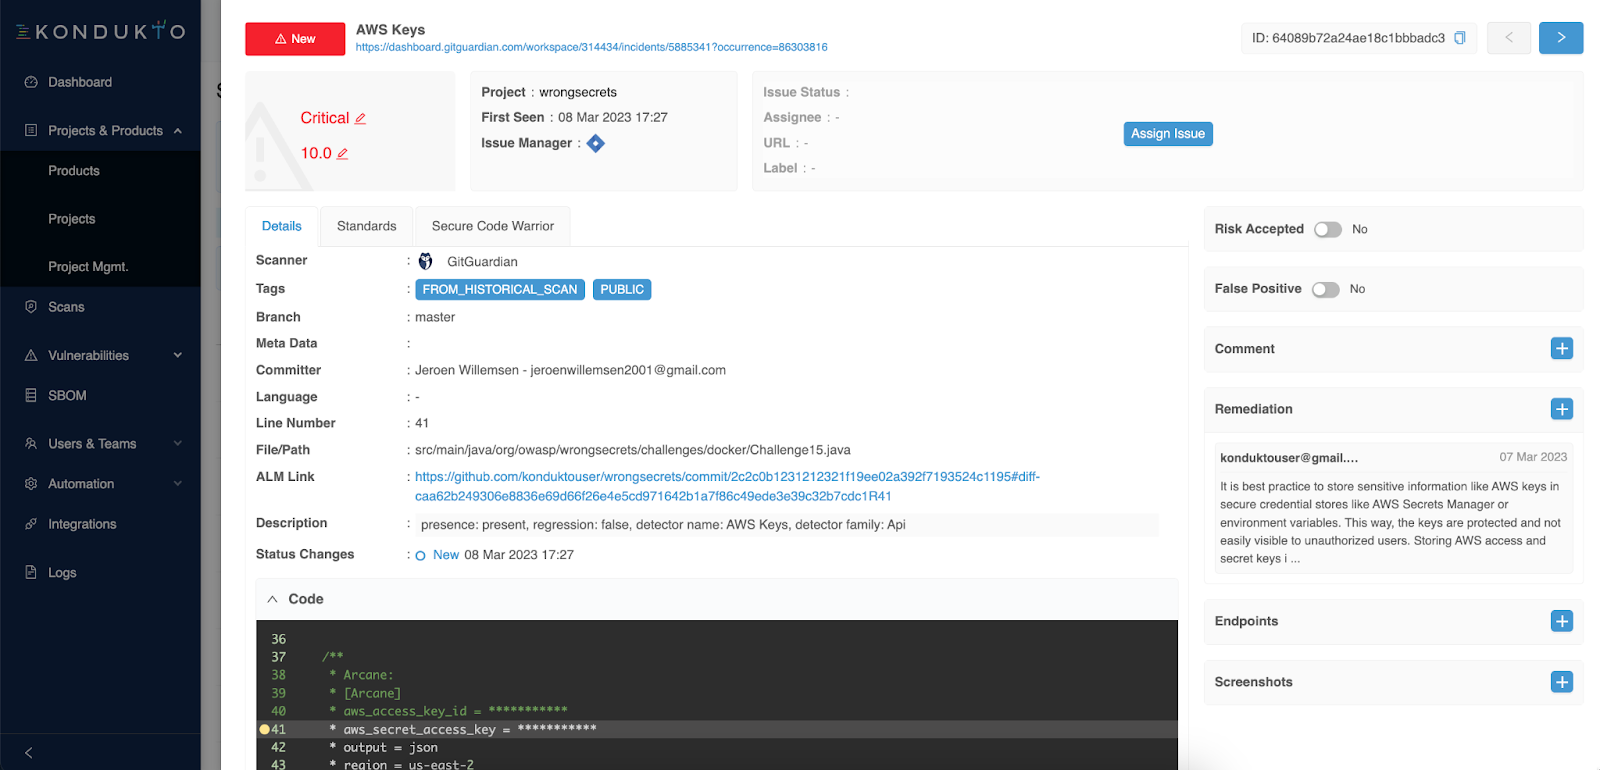
Task: Copy the issue ID with copy icon
Action: click(x=1460, y=38)
